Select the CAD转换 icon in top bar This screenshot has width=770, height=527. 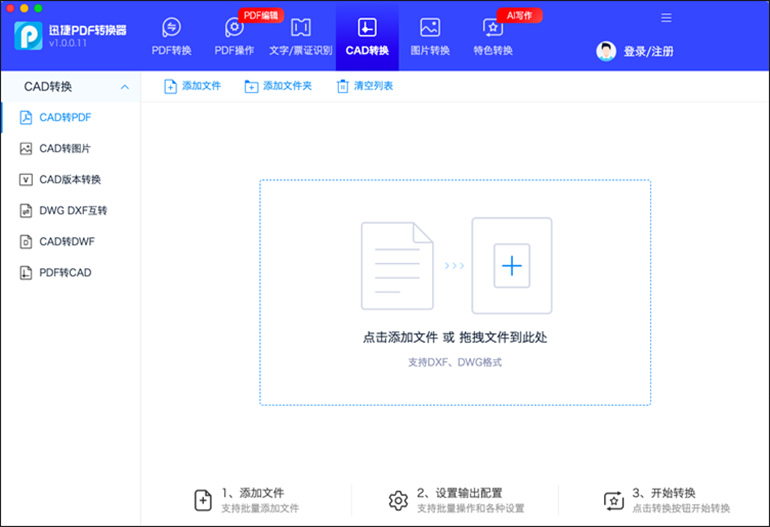click(x=367, y=28)
